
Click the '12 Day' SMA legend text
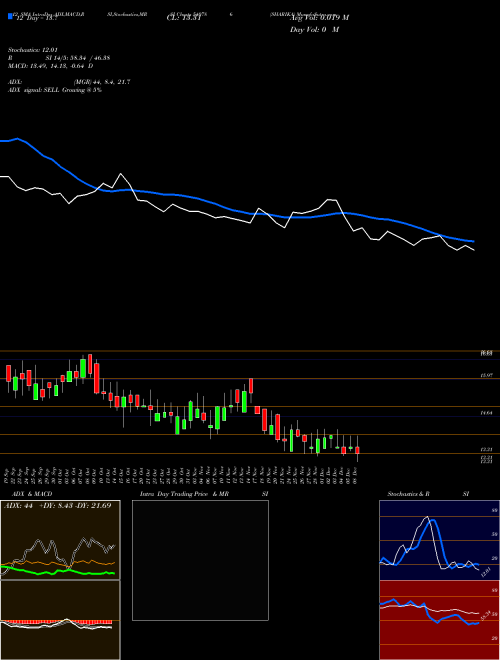point(36,18)
